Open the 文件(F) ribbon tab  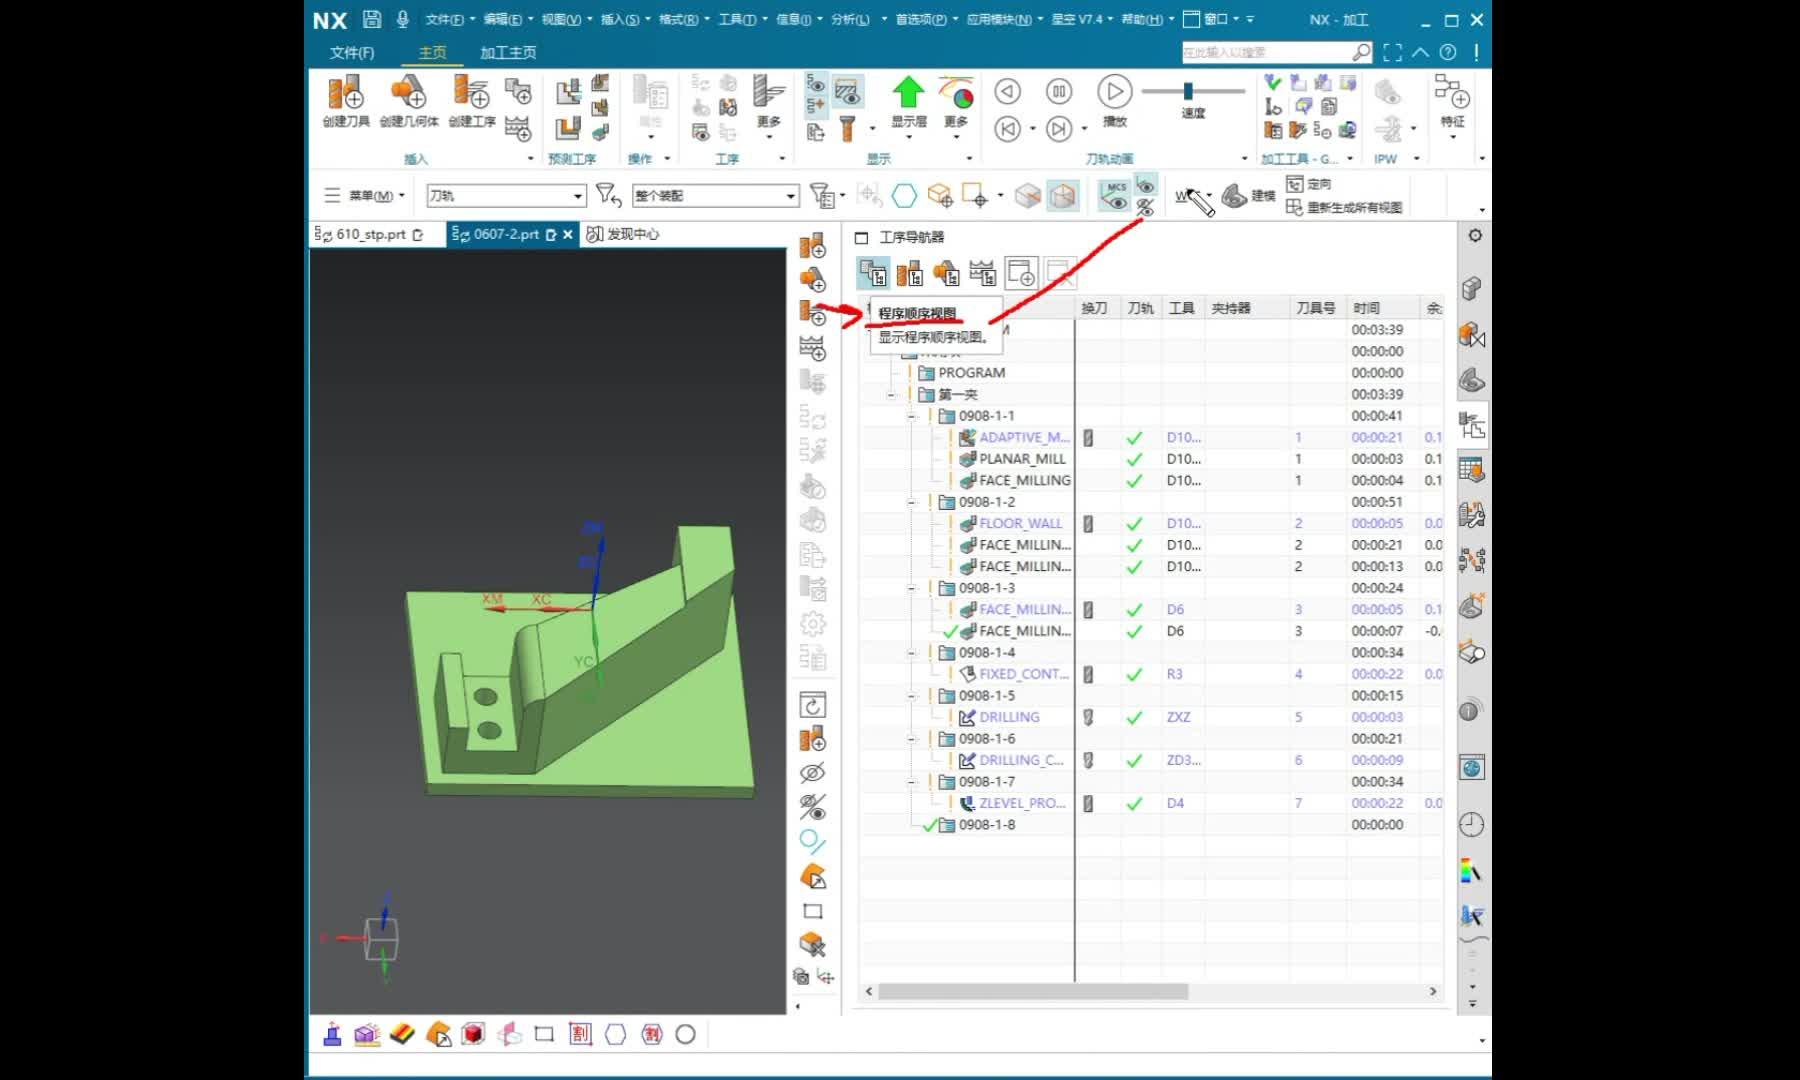click(352, 52)
